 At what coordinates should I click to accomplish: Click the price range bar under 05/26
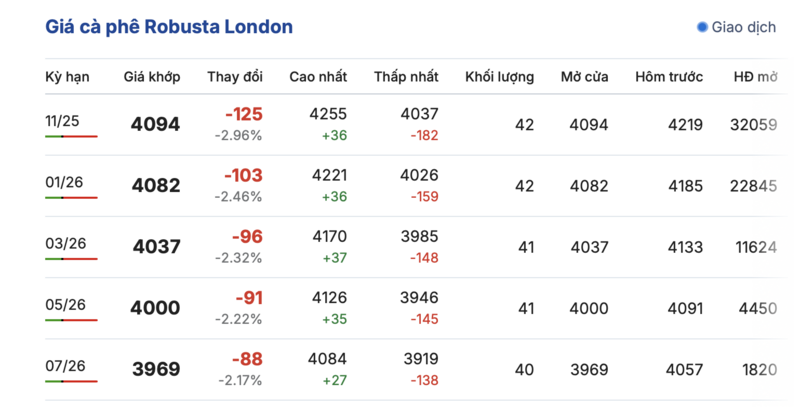71,320
